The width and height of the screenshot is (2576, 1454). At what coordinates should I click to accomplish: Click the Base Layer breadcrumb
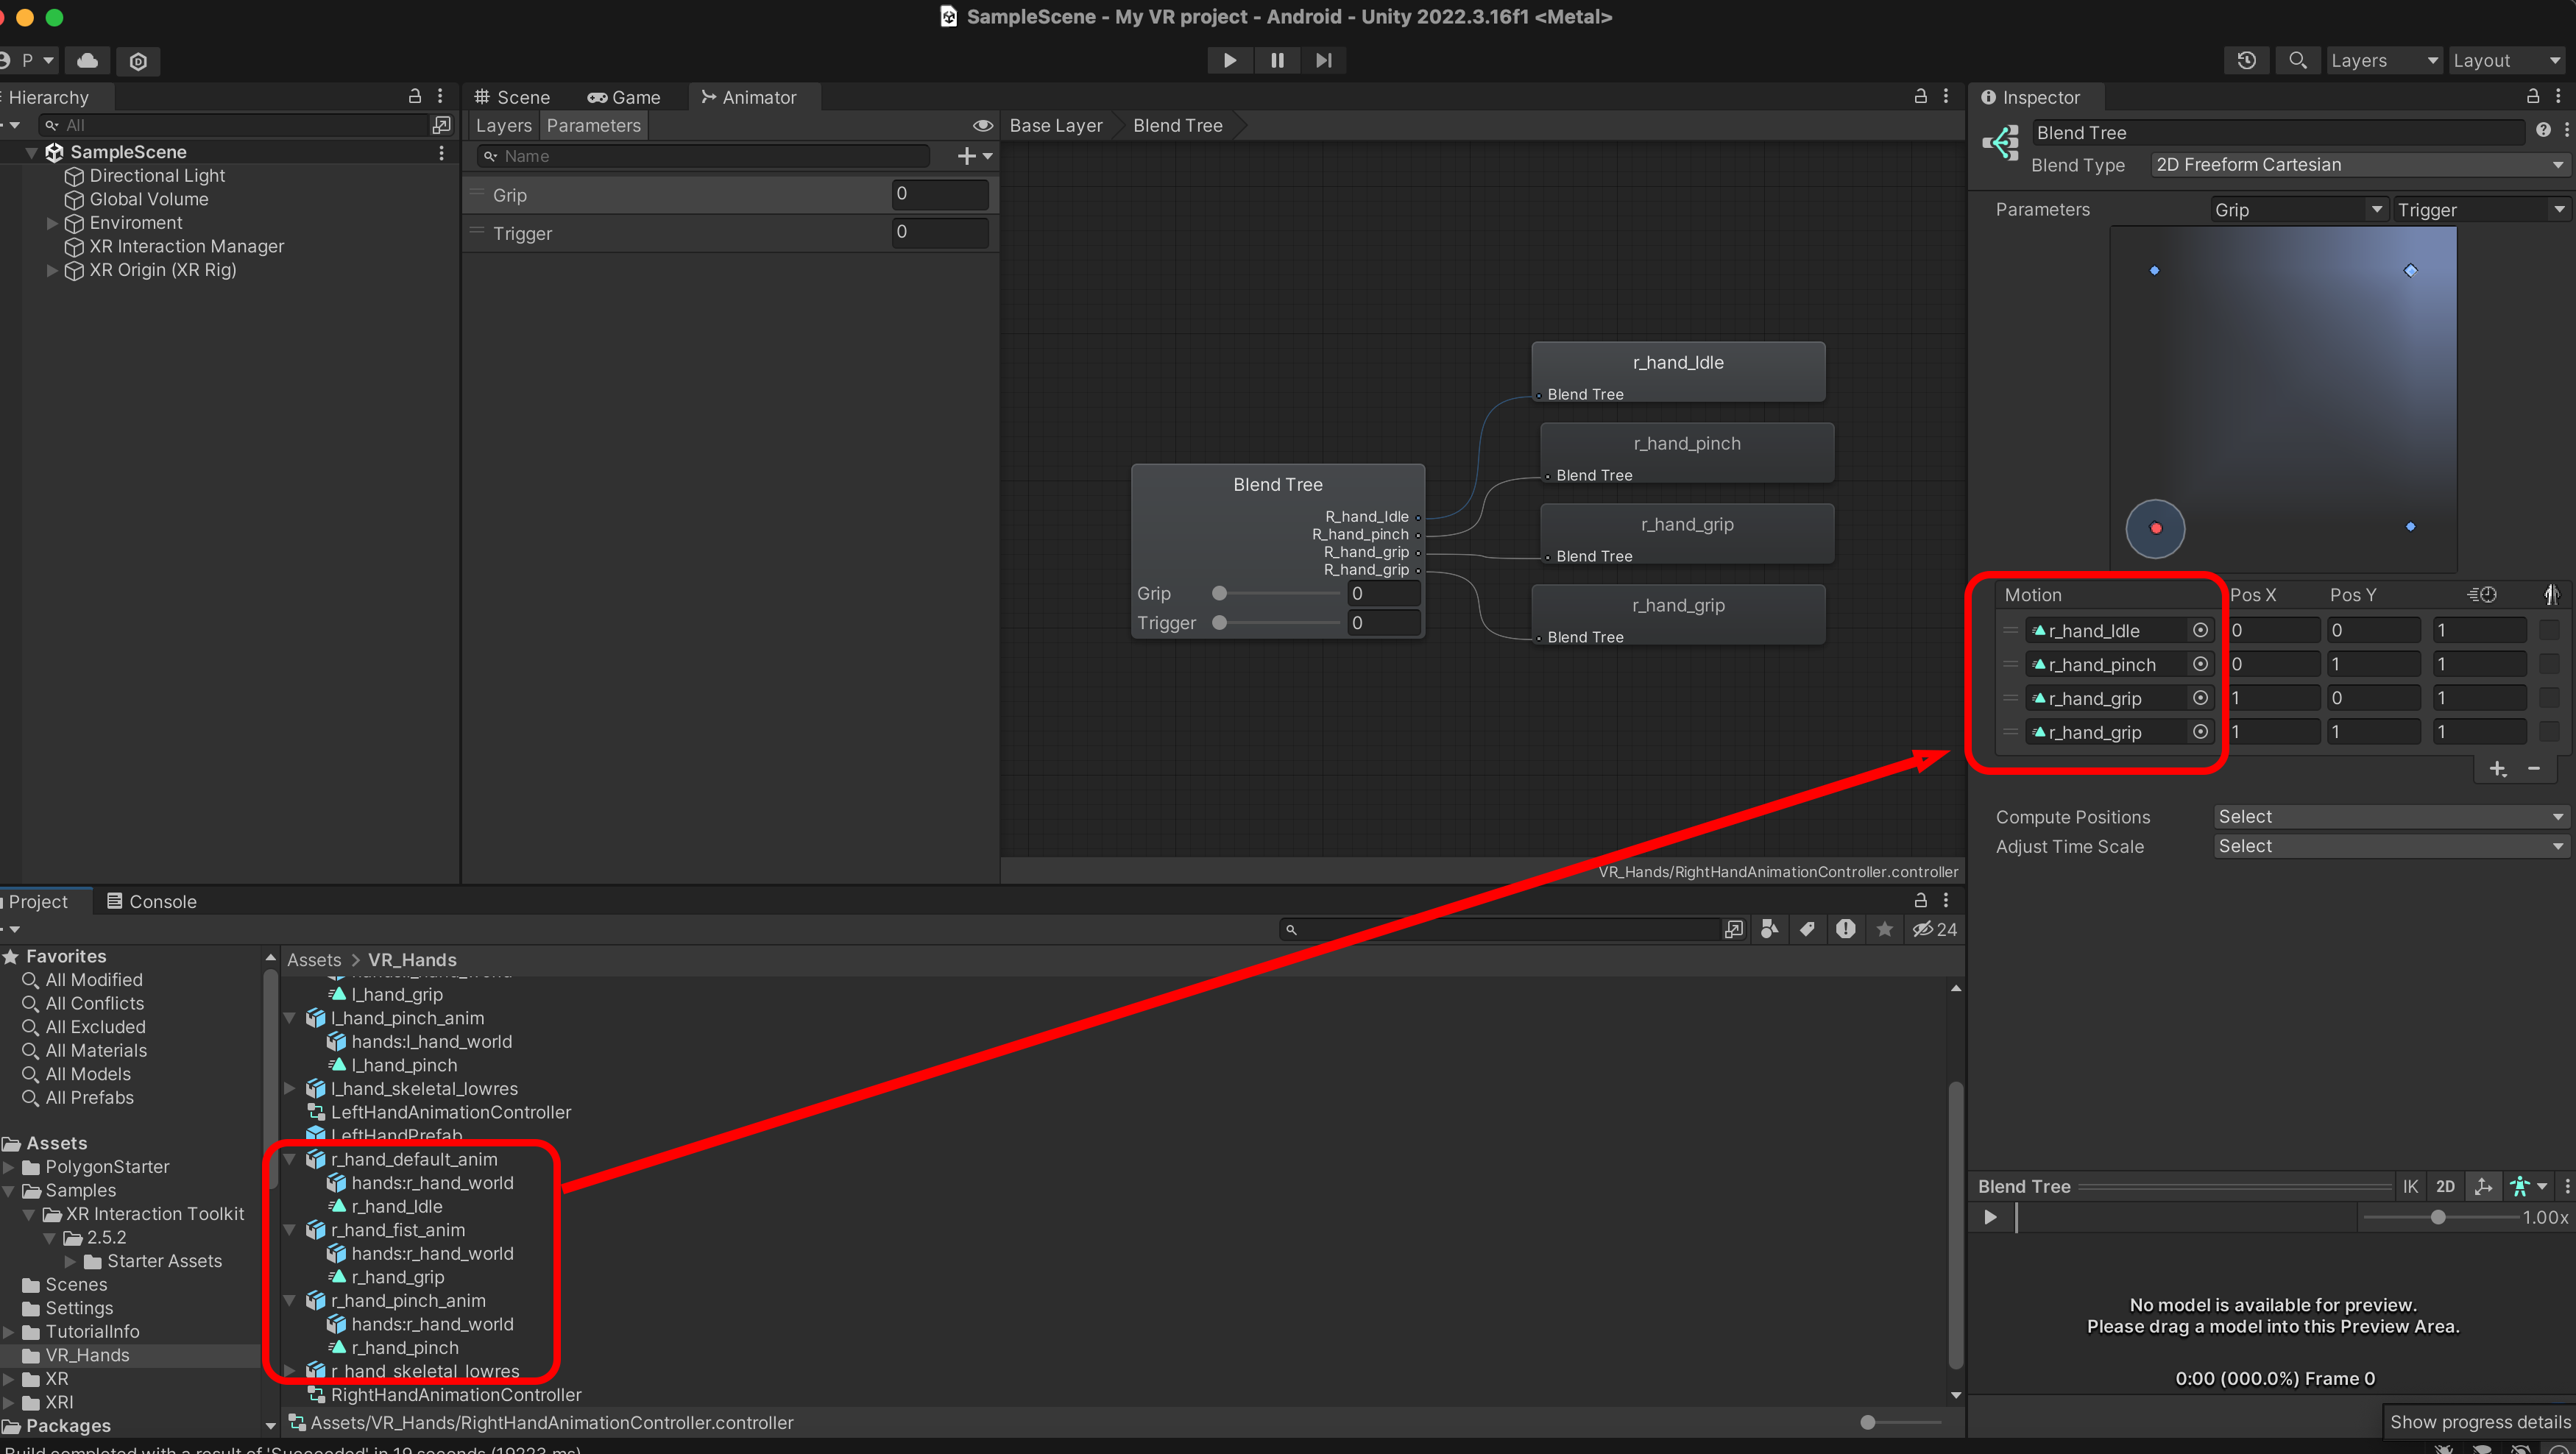(x=1055, y=125)
